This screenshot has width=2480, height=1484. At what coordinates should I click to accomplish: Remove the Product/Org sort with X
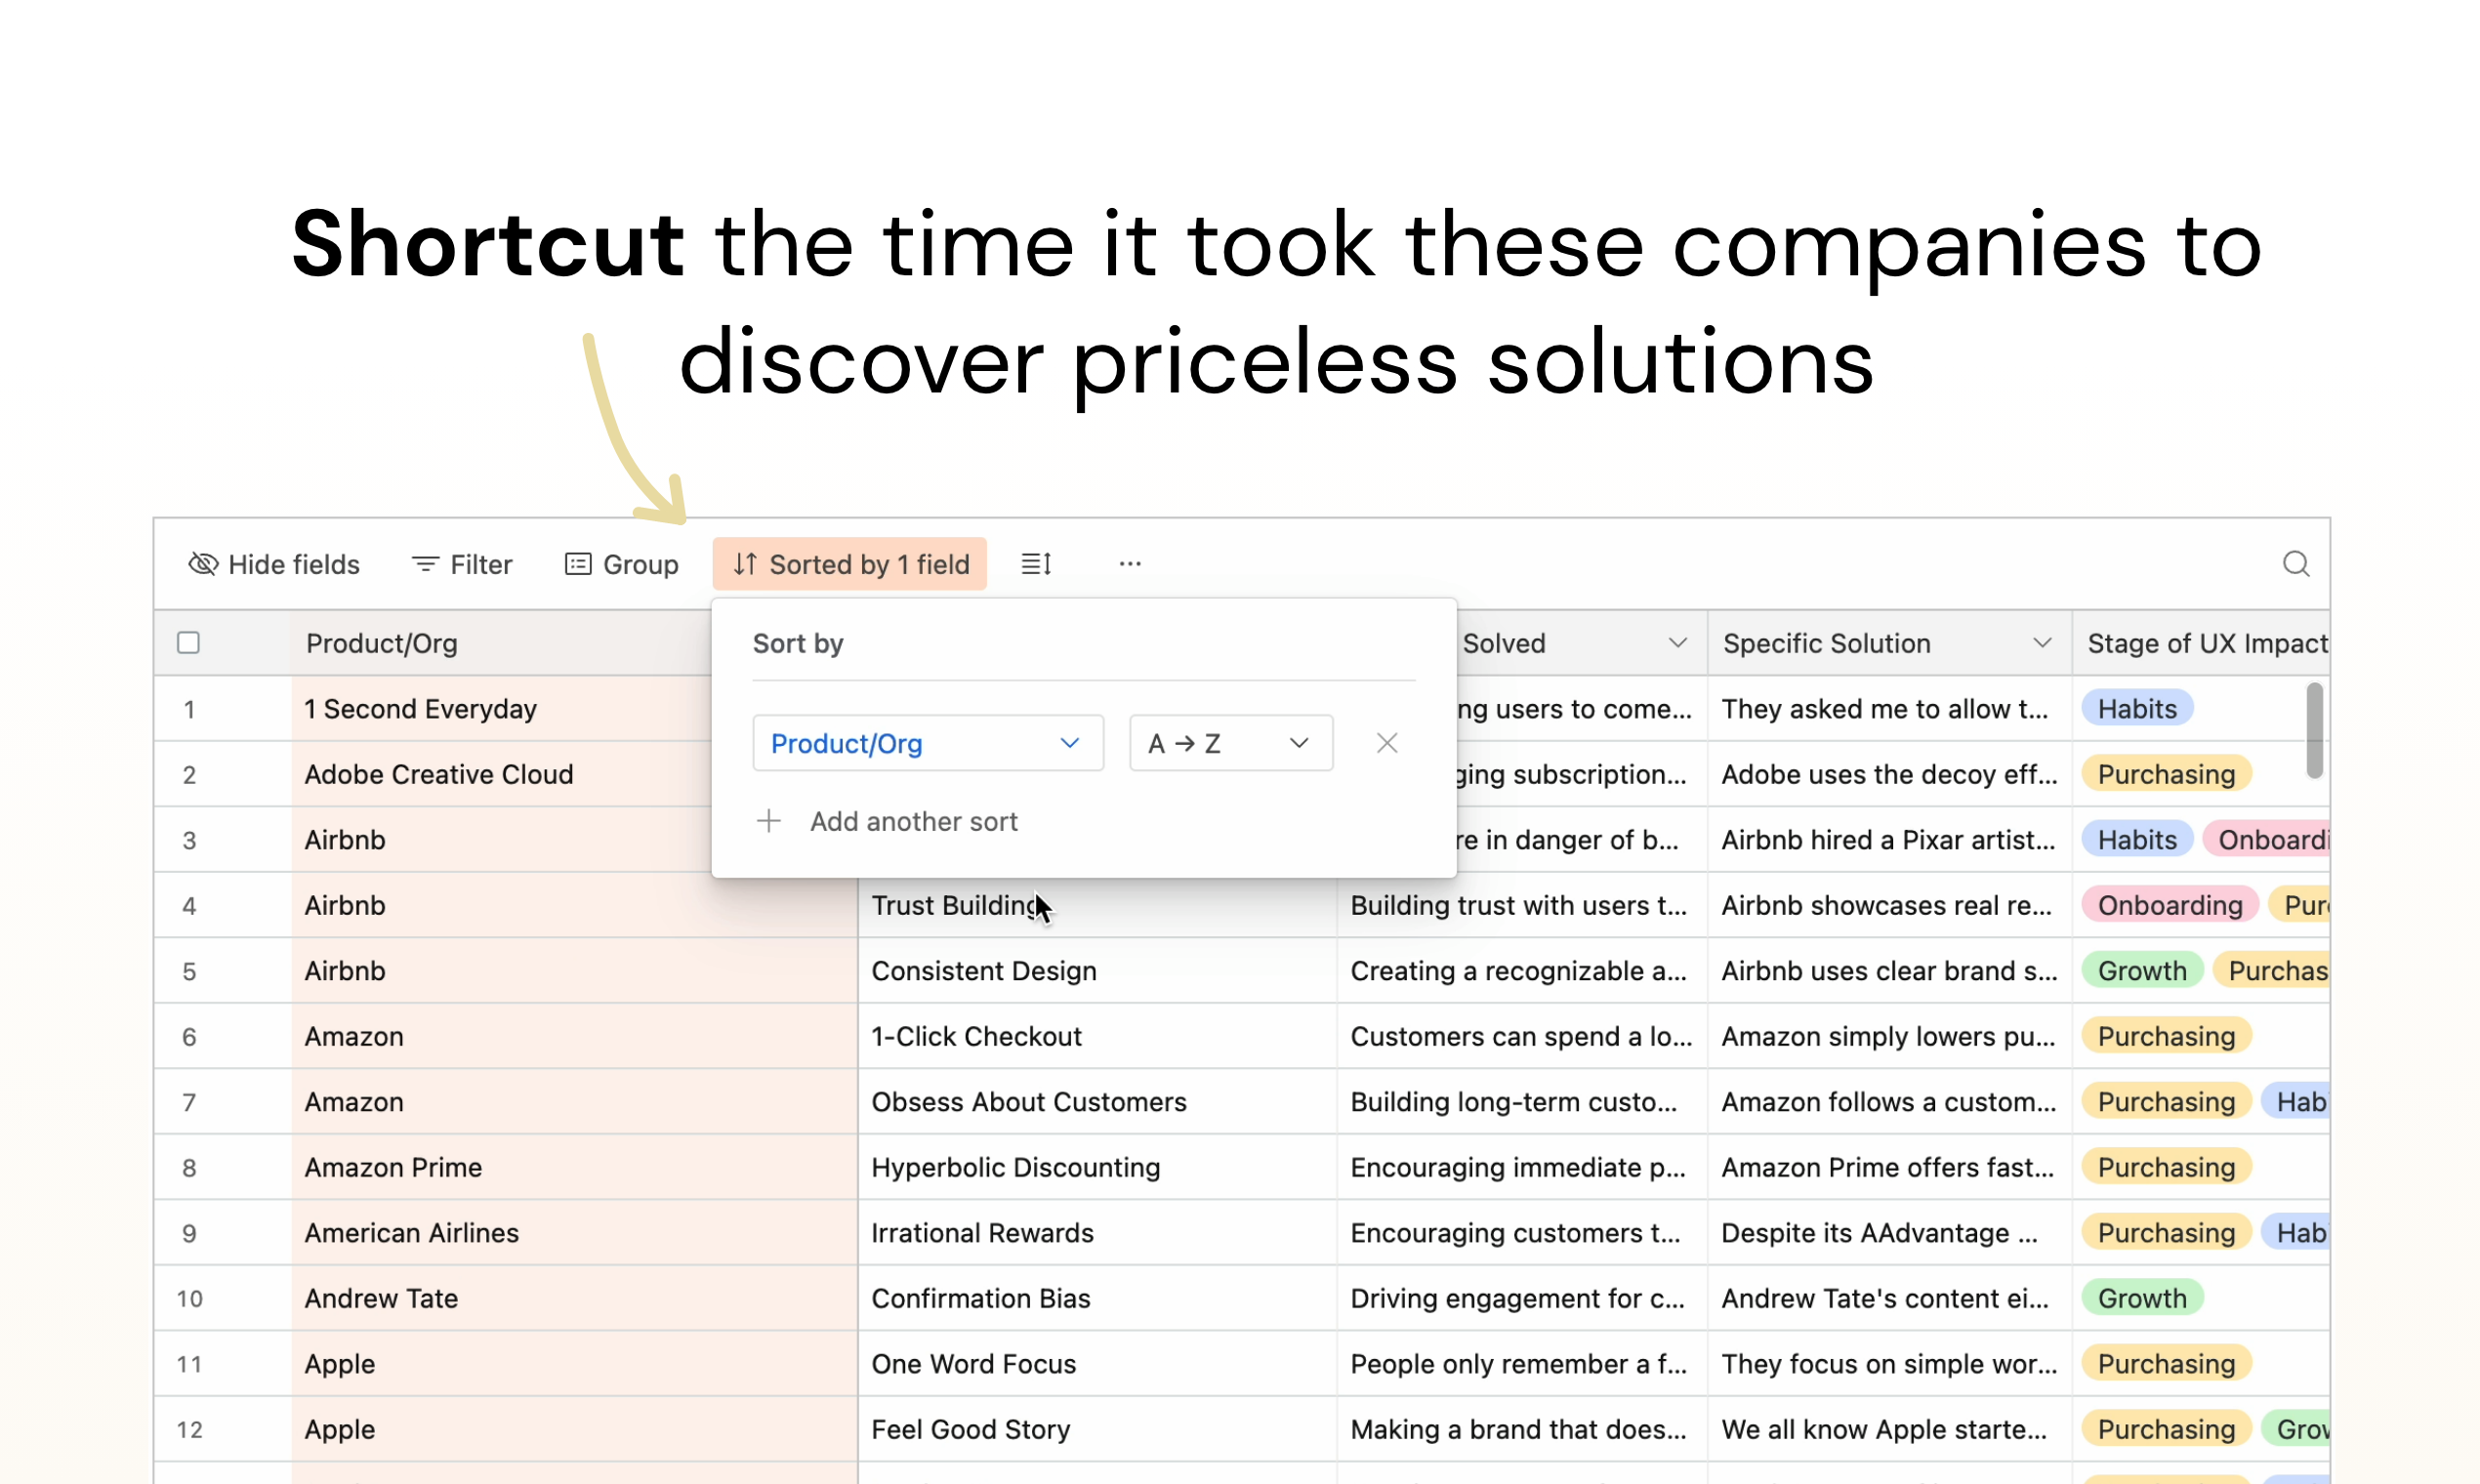click(x=1387, y=743)
